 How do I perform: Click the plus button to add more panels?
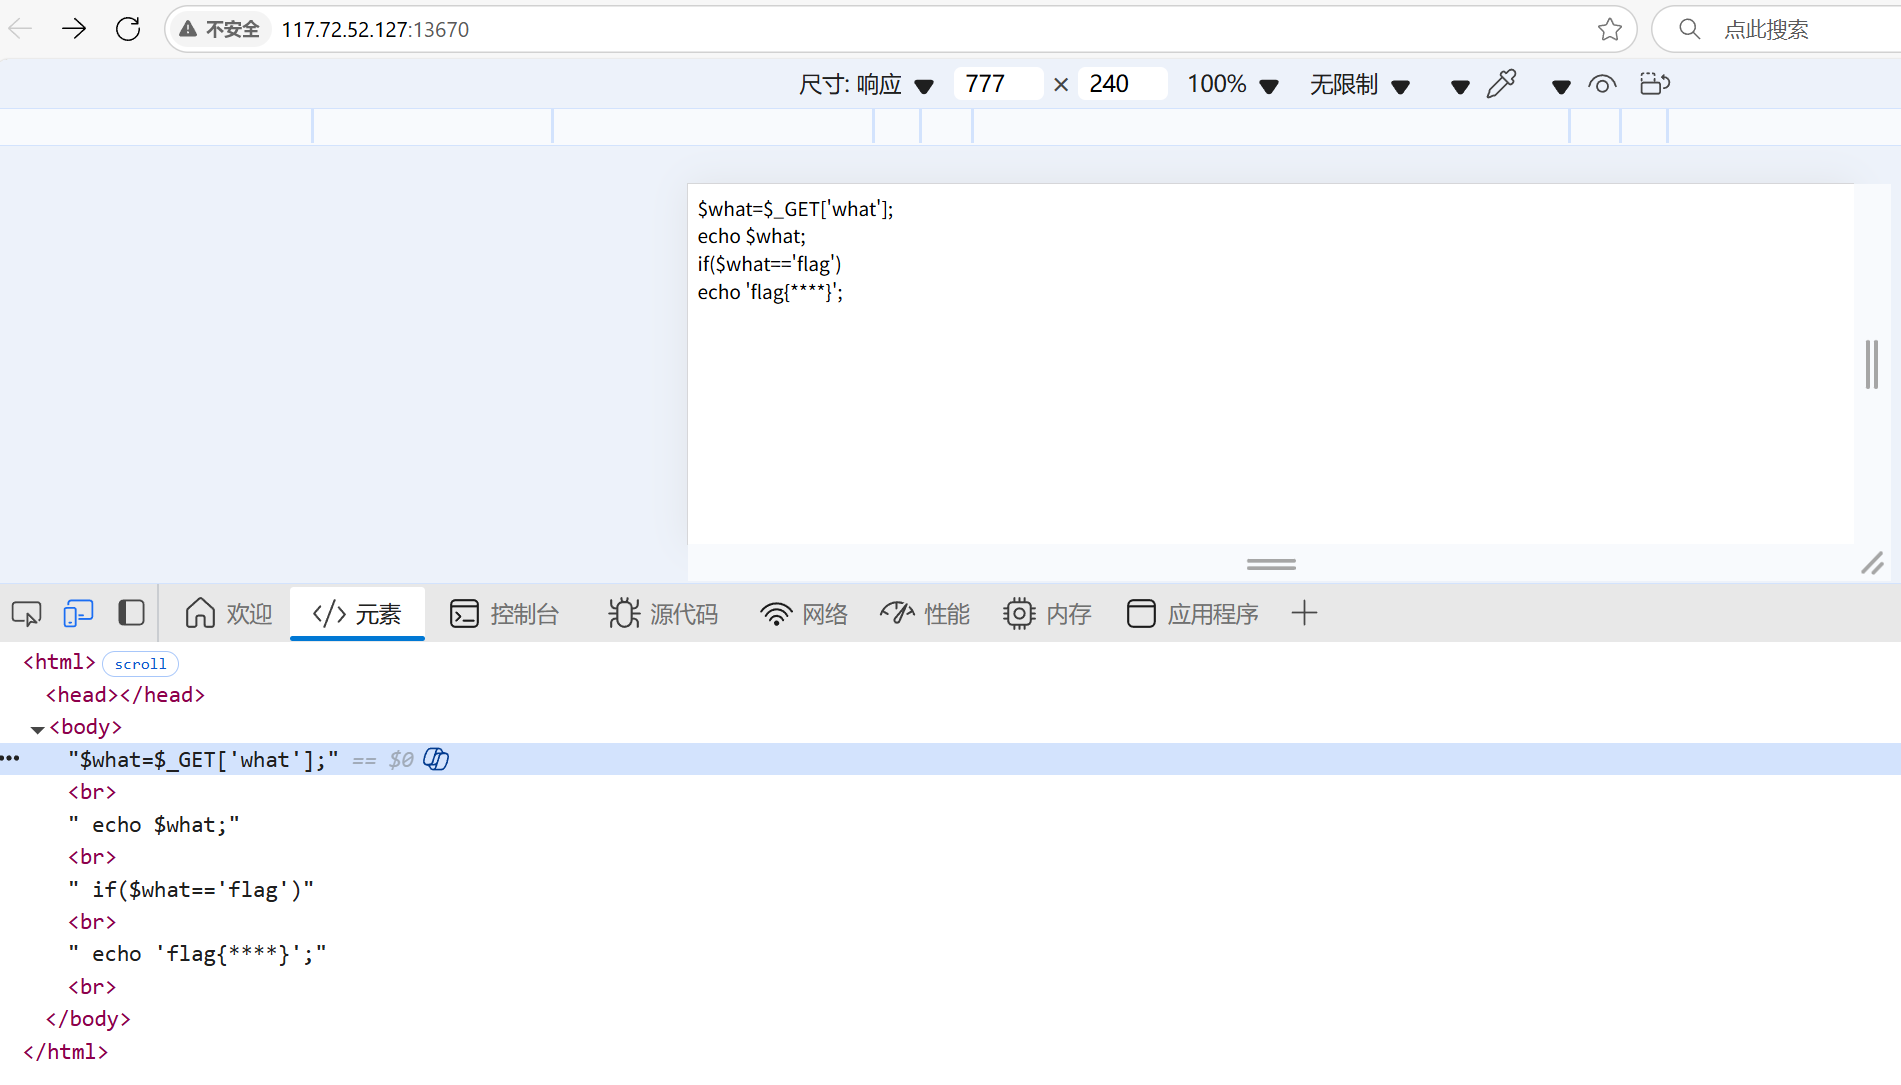tap(1304, 613)
